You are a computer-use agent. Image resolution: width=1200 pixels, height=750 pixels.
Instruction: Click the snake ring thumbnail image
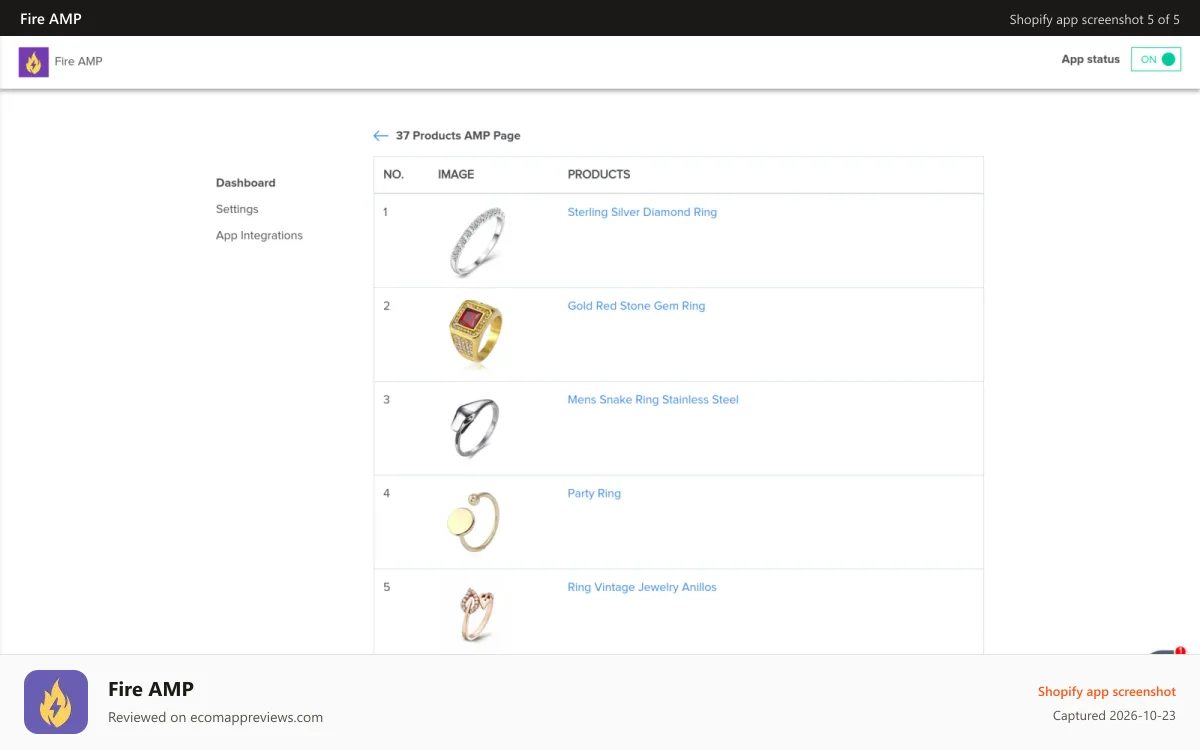pyautogui.click(x=474, y=428)
